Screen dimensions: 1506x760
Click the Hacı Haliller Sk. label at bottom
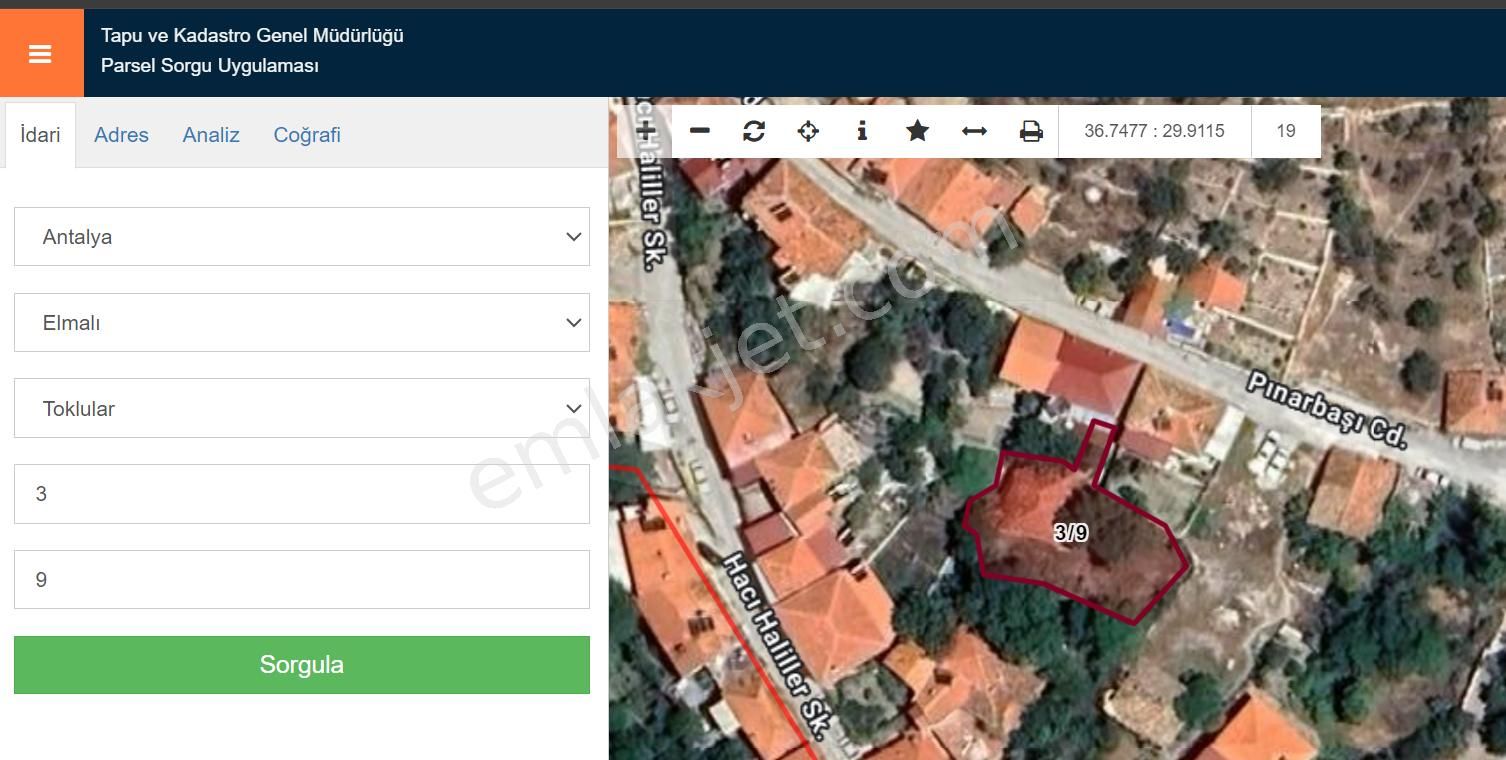click(775, 647)
